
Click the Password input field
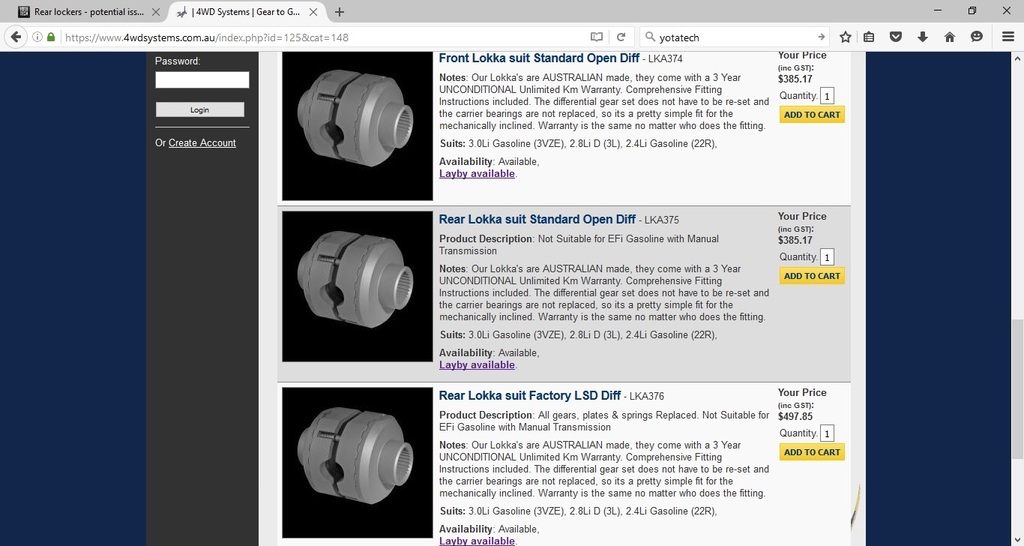202,80
